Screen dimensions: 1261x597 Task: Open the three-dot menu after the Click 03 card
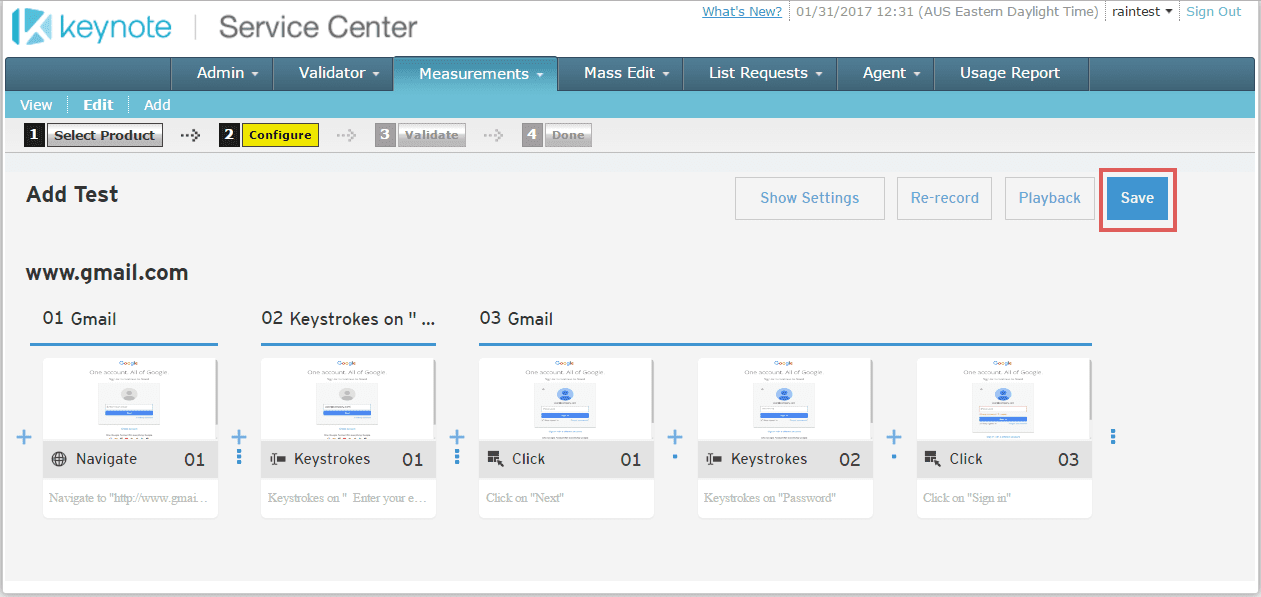1113,437
